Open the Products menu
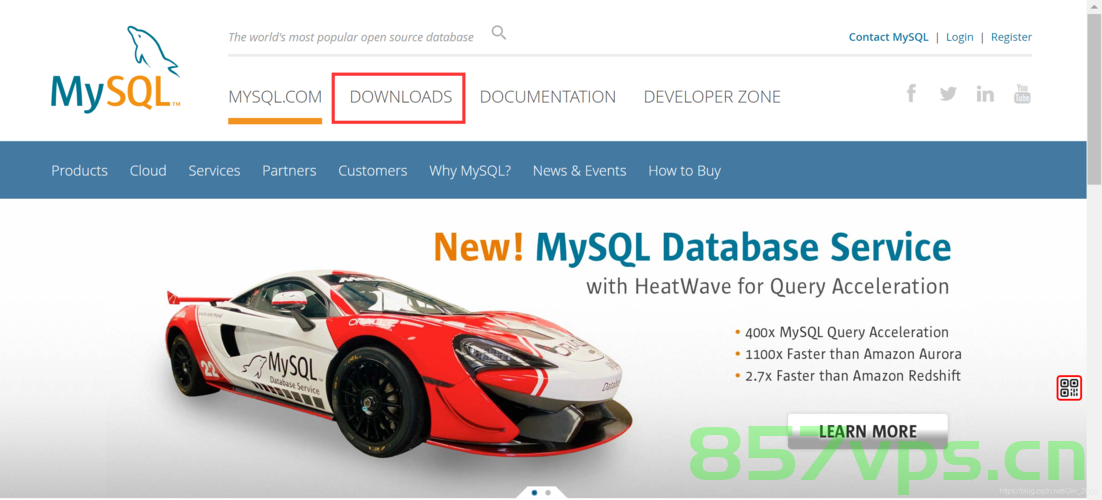 tap(79, 171)
